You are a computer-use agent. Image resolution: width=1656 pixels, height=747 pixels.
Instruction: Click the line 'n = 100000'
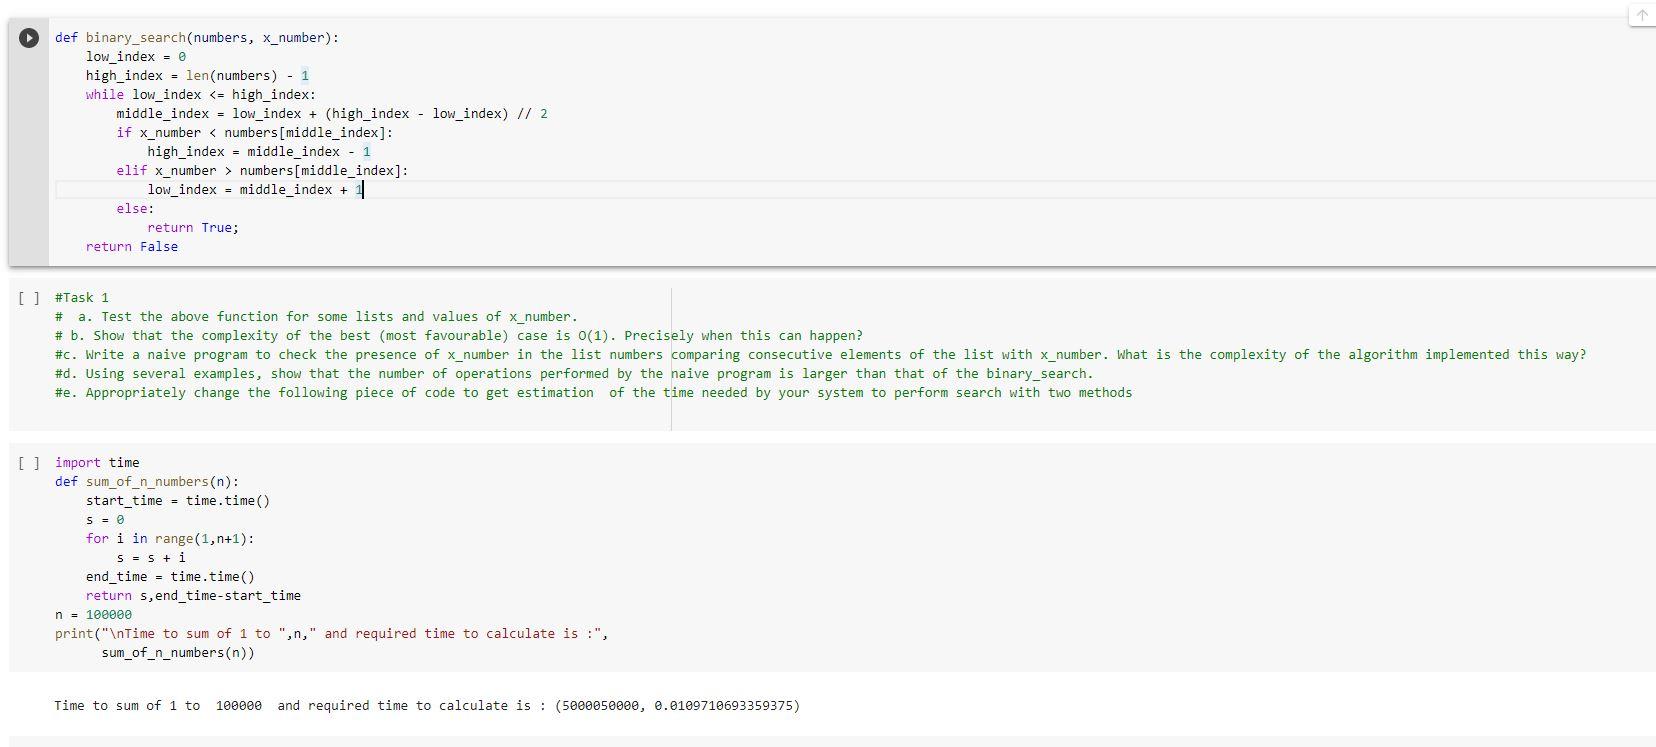click(x=93, y=615)
